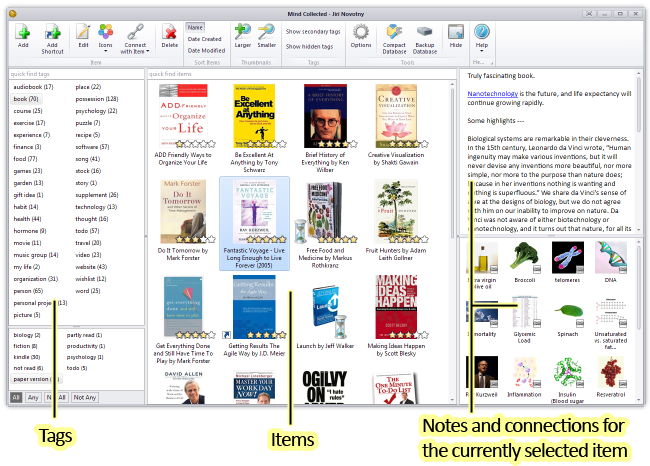Select the person (65) tag

pos(28,291)
